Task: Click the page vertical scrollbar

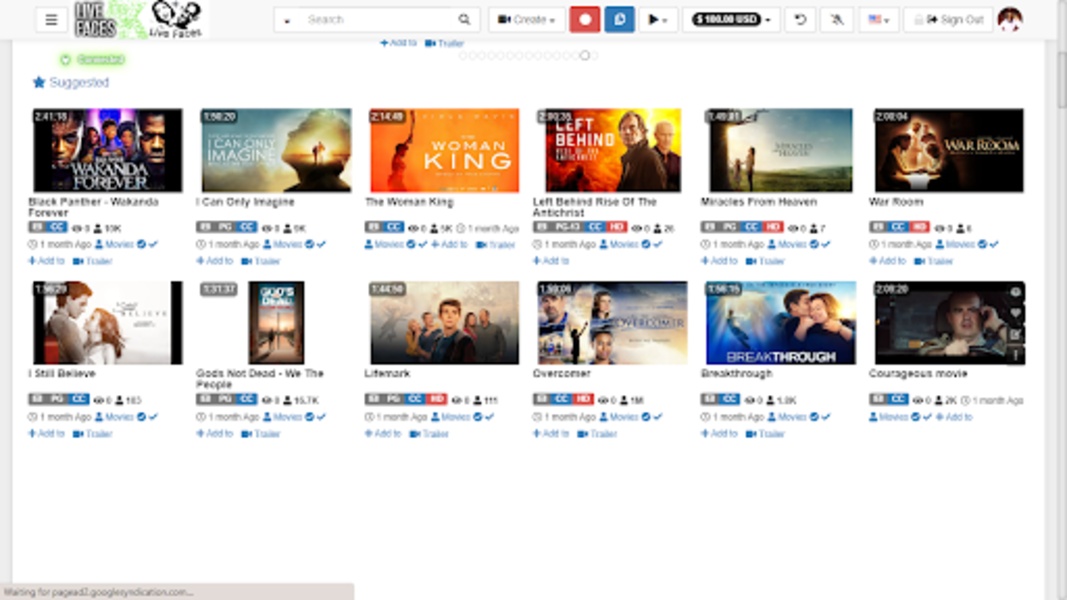Action: tap(1061, 79)
